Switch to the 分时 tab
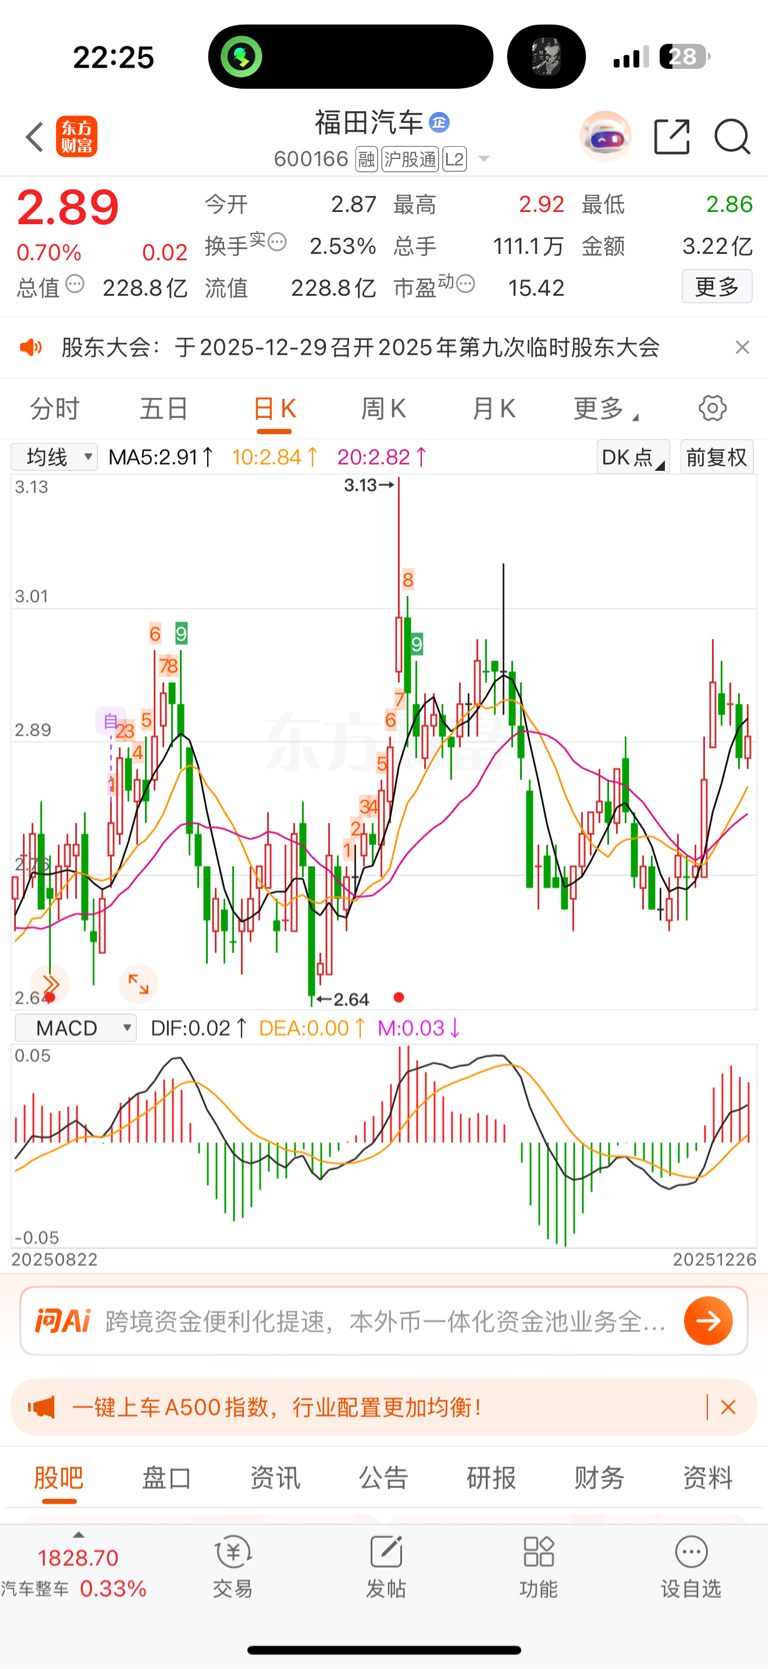 (x=55, y=408)
